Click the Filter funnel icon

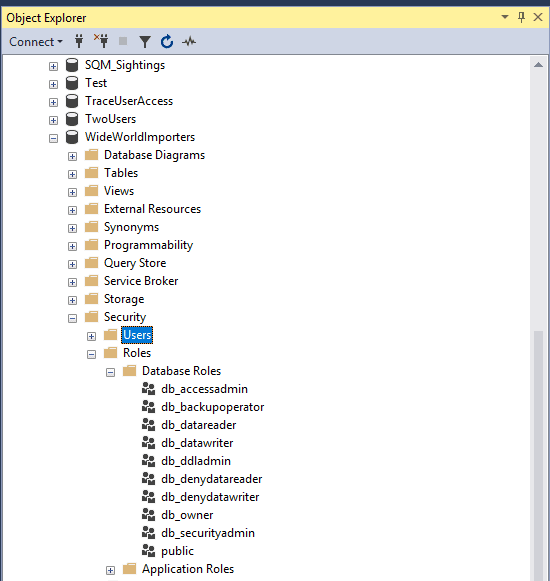145,42
